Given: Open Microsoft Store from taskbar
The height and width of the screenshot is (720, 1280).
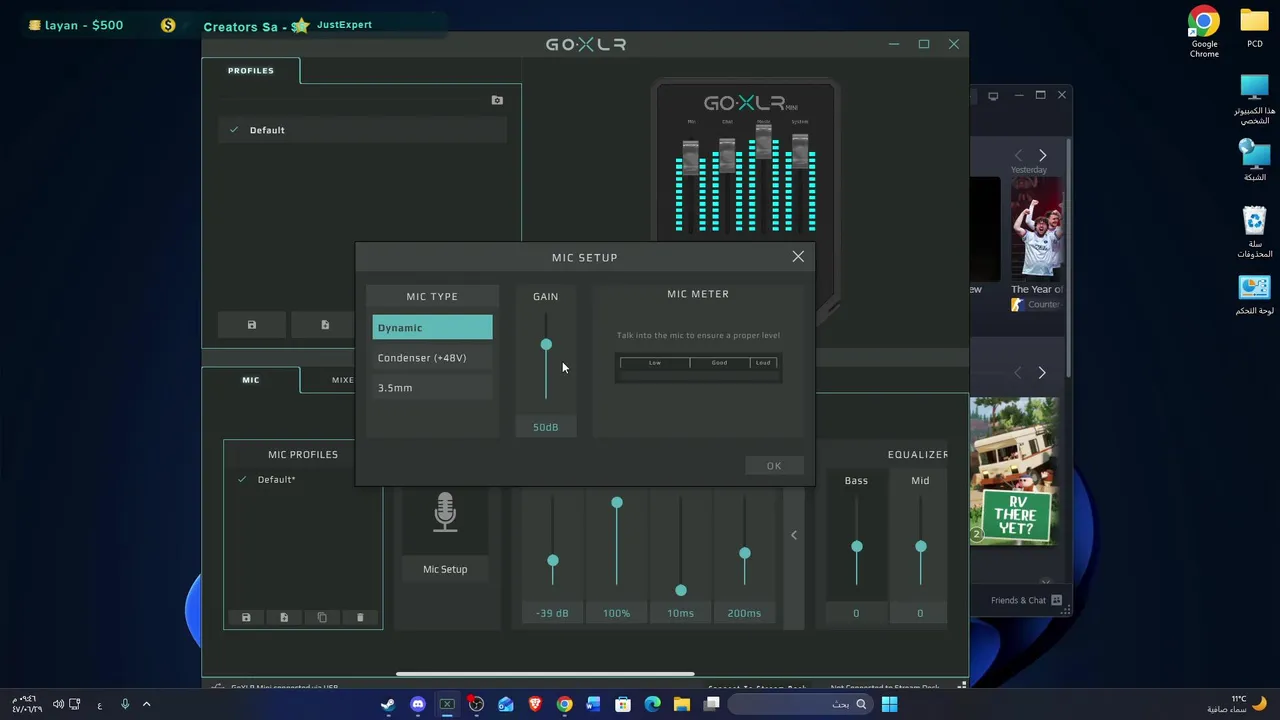Looking at the screenshot, I should 623,704.
